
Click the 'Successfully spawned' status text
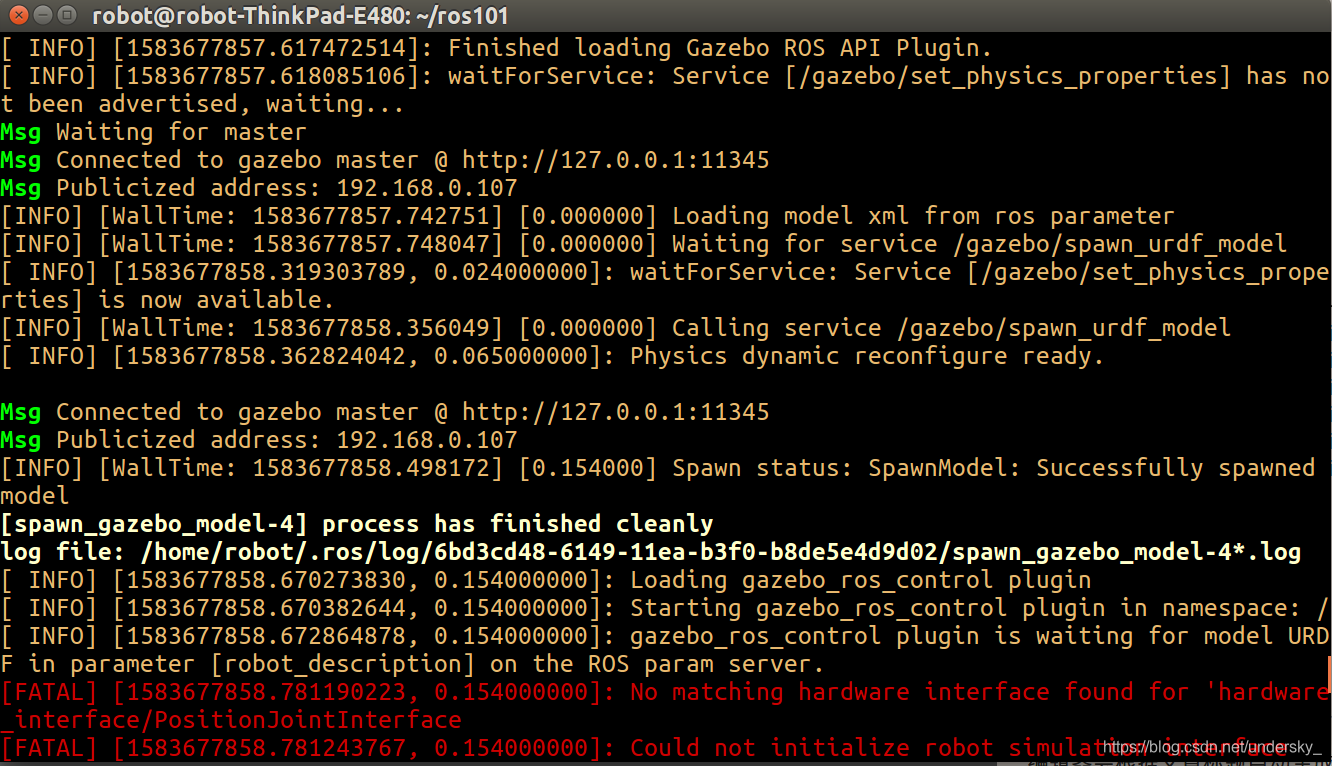pos(1175,468)
